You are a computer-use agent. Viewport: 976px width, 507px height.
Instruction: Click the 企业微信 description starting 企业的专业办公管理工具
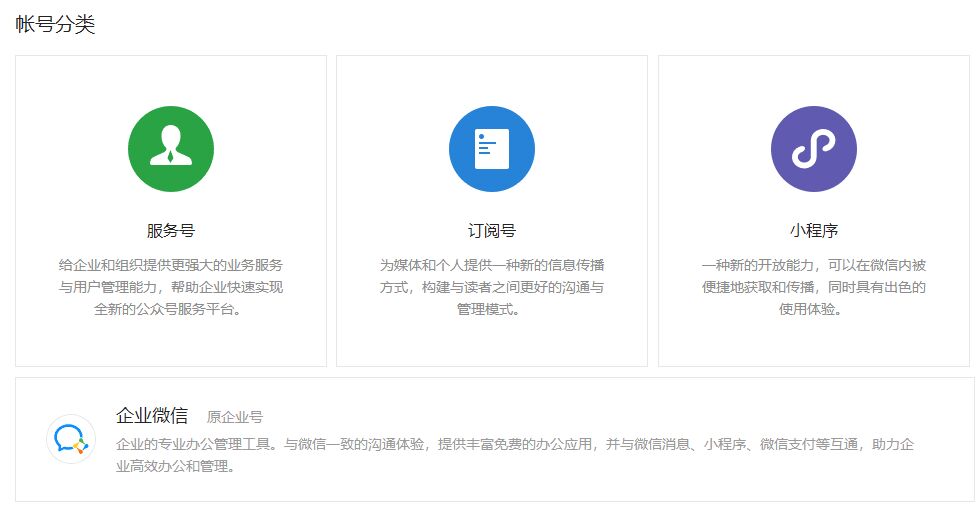[x=515, y=455]
